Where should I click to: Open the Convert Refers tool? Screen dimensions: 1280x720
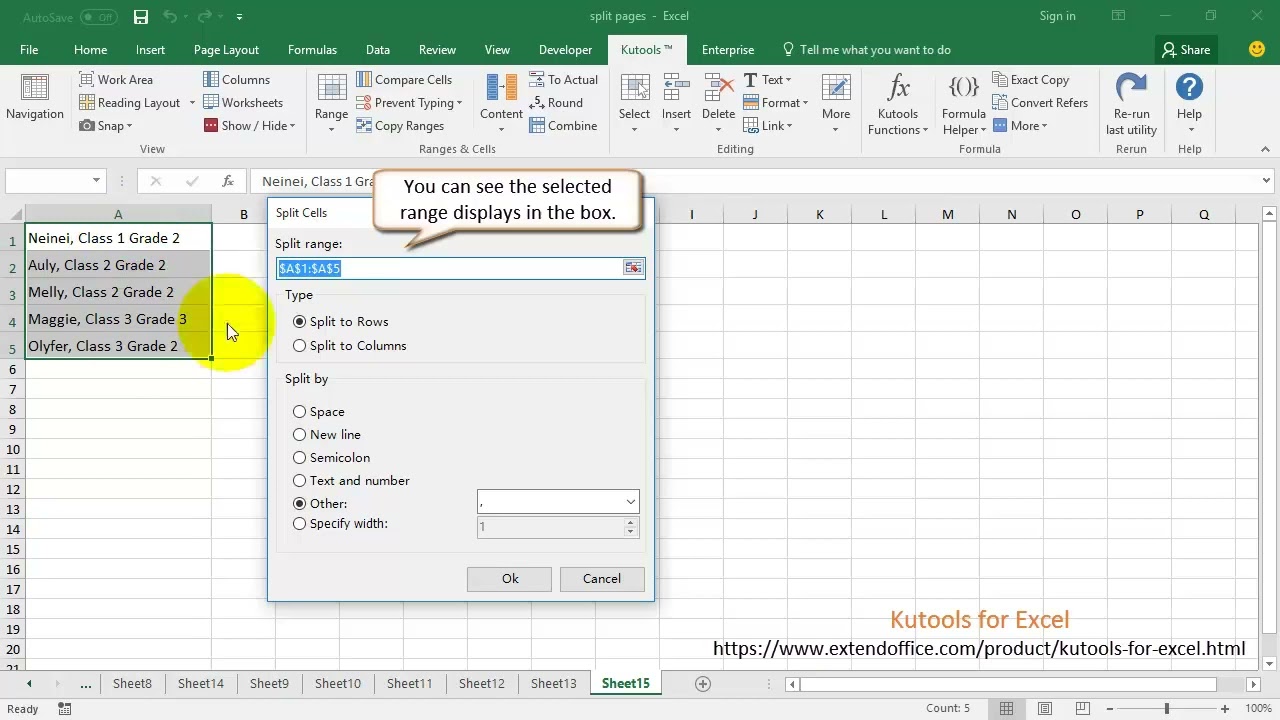tap(1040, 103)
